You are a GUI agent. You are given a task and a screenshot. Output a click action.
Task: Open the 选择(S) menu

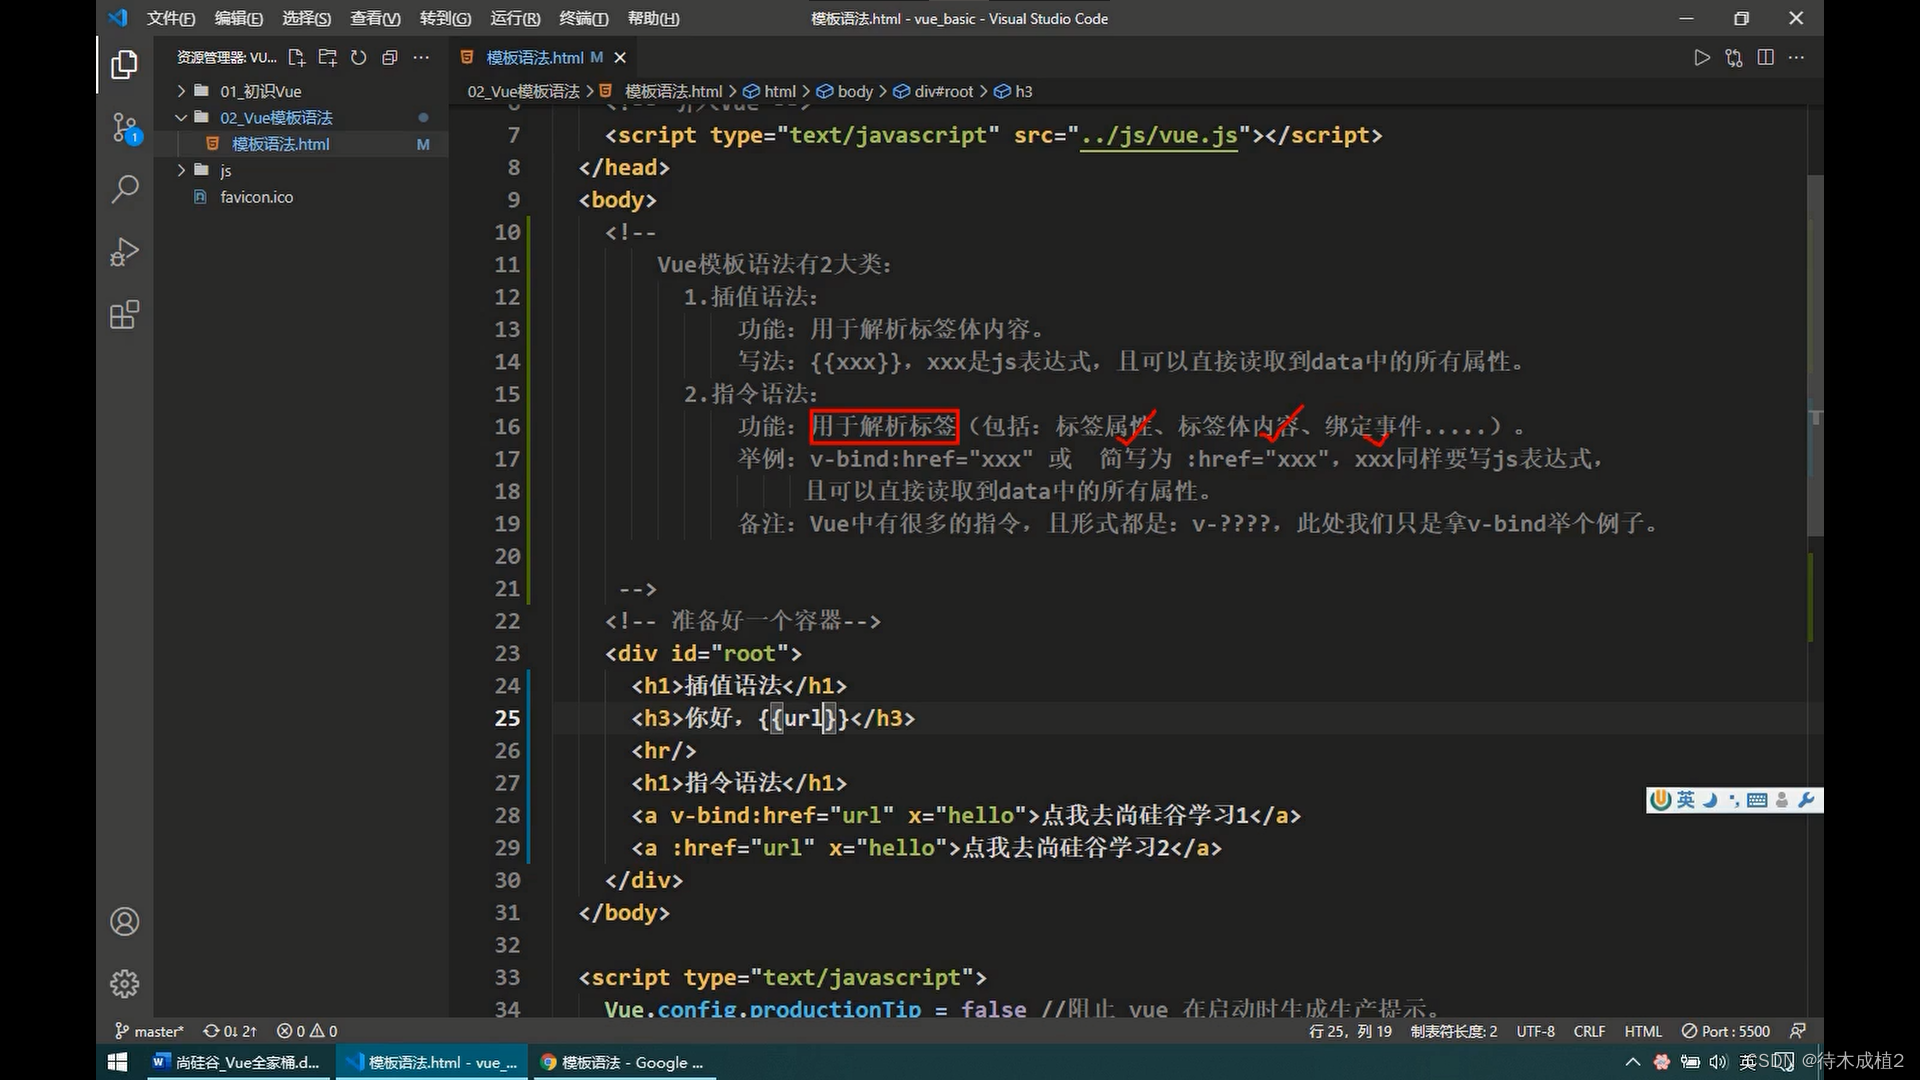(x=307, y=18)
